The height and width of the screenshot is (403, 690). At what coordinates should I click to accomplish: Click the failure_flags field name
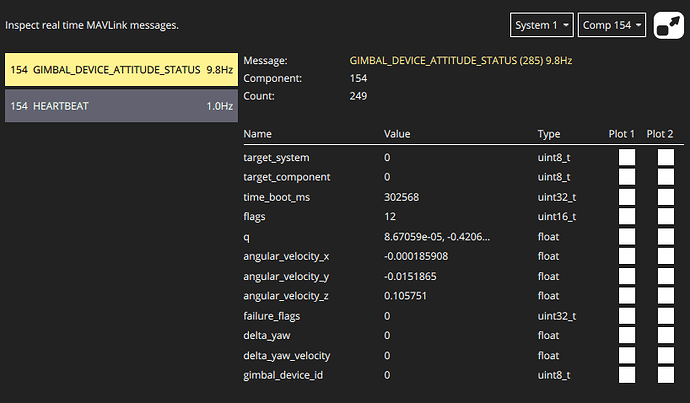(272, 316)
